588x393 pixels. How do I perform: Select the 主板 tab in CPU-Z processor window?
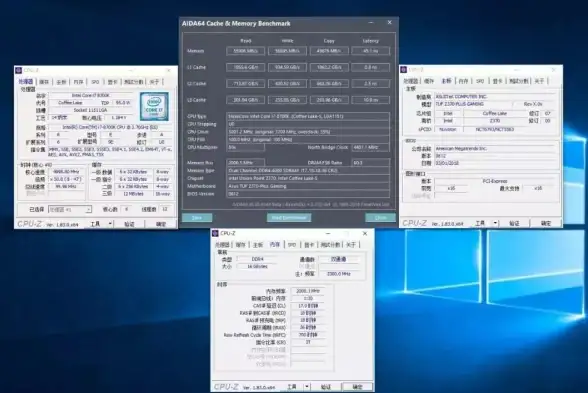(61, 82)
